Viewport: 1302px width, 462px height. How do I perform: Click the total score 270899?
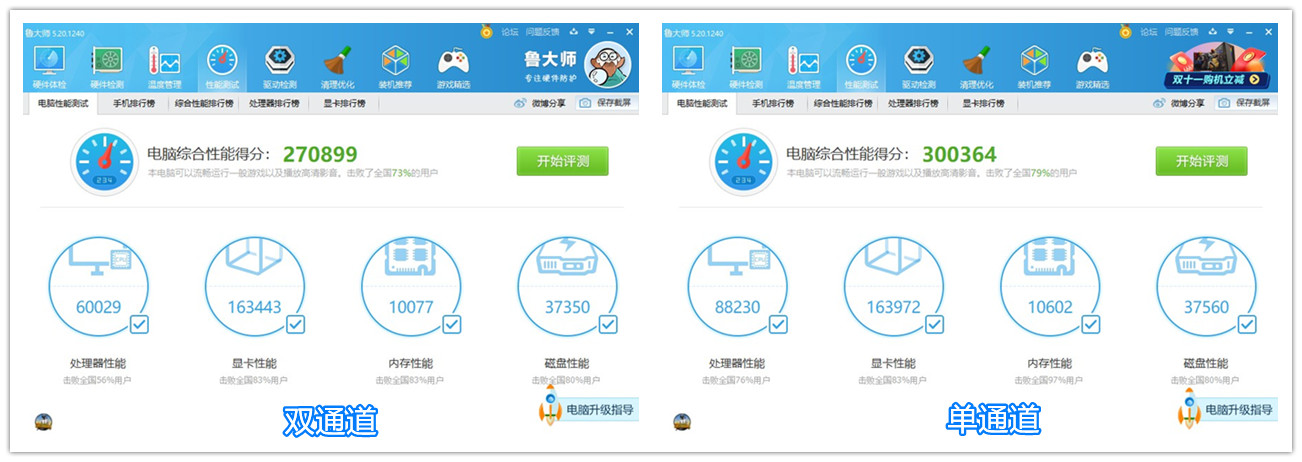[320, 154]
